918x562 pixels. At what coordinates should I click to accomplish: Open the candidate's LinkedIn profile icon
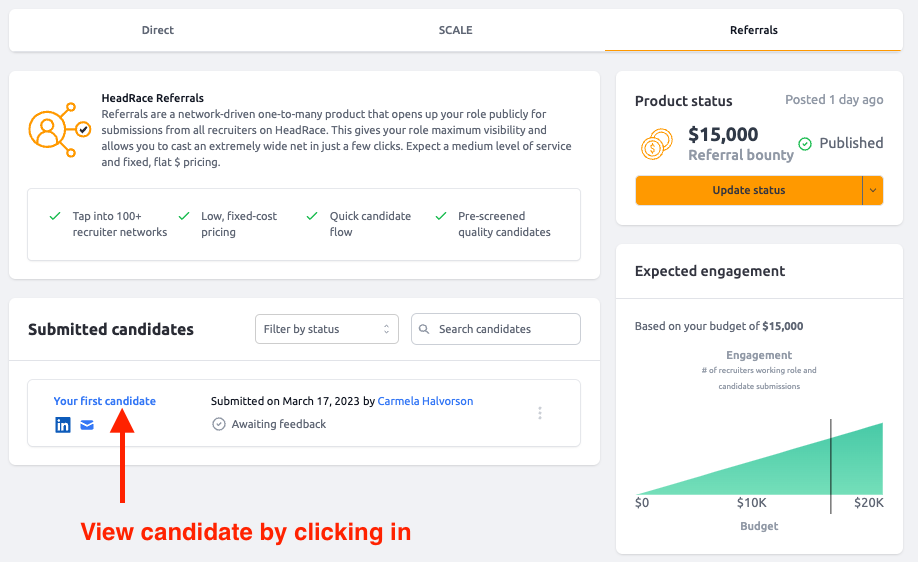63,425
